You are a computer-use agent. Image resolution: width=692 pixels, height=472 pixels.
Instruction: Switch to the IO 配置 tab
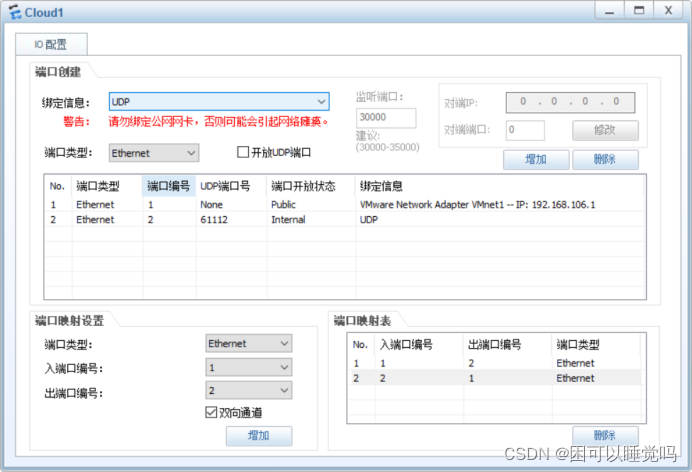point(51,44)
